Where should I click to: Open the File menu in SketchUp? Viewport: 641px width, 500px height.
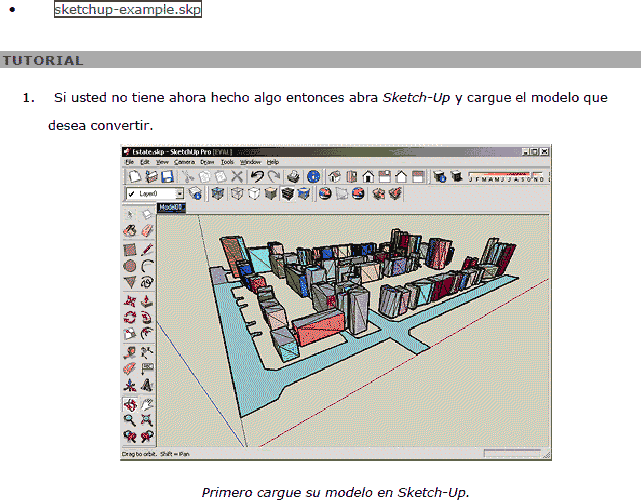click(x=130, y=162)
